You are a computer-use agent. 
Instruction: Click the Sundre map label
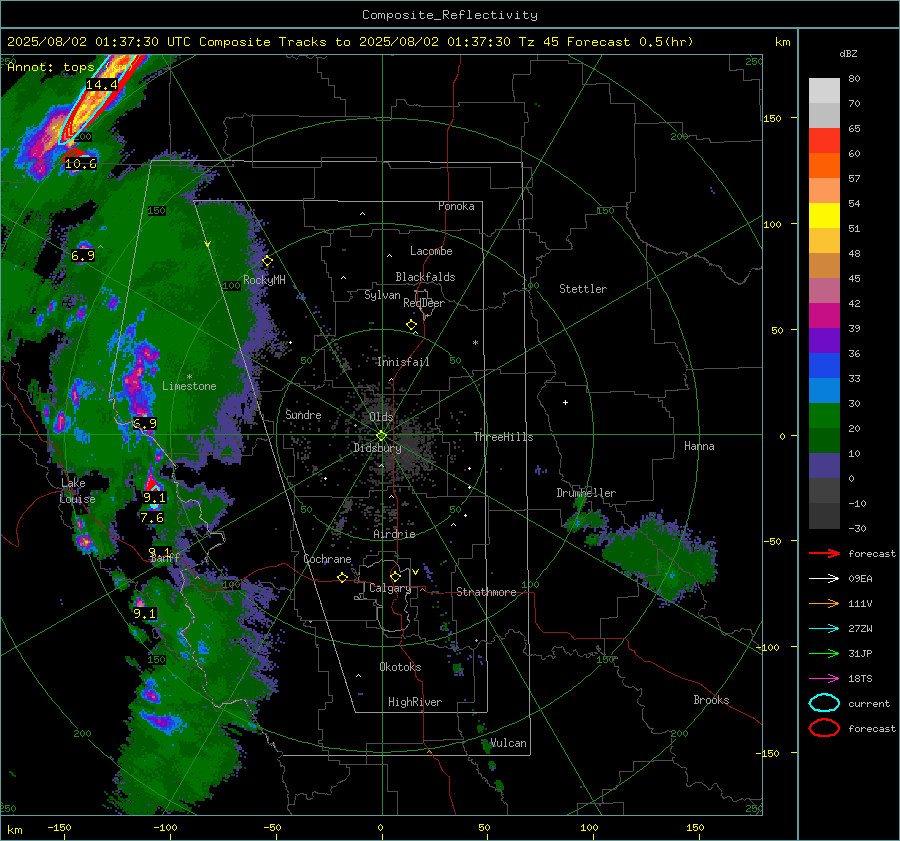coord(303,414)
